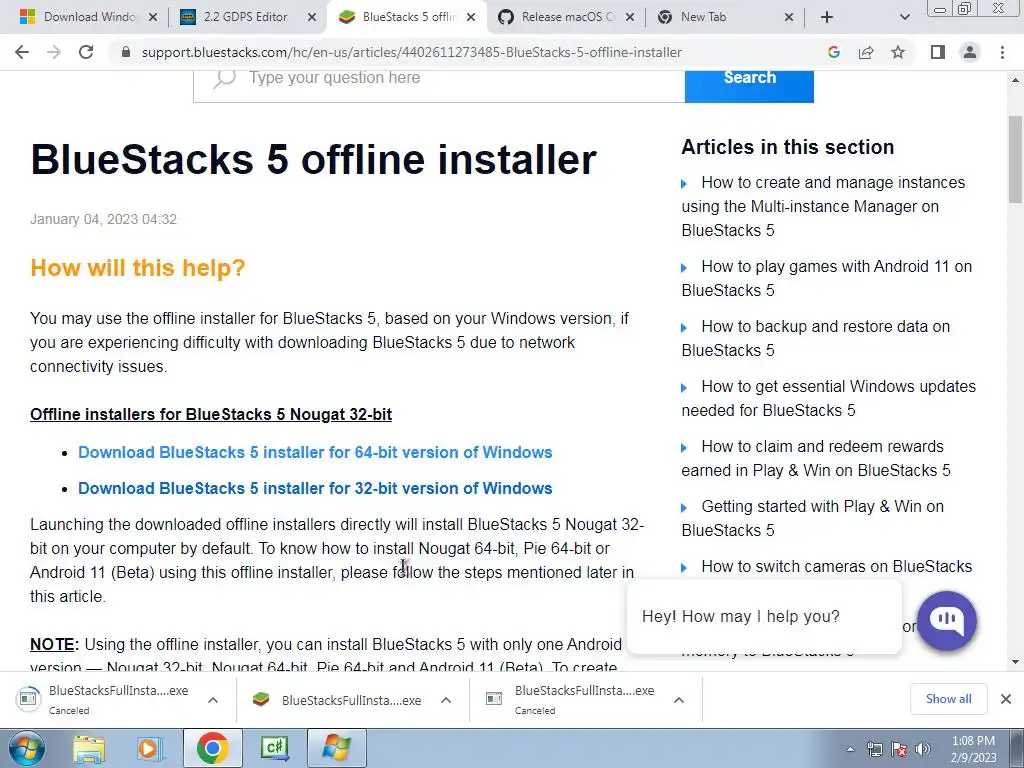Click the 'How will this help?' heading
This screenshot has height=768, width=1024.
coord(138,268)
